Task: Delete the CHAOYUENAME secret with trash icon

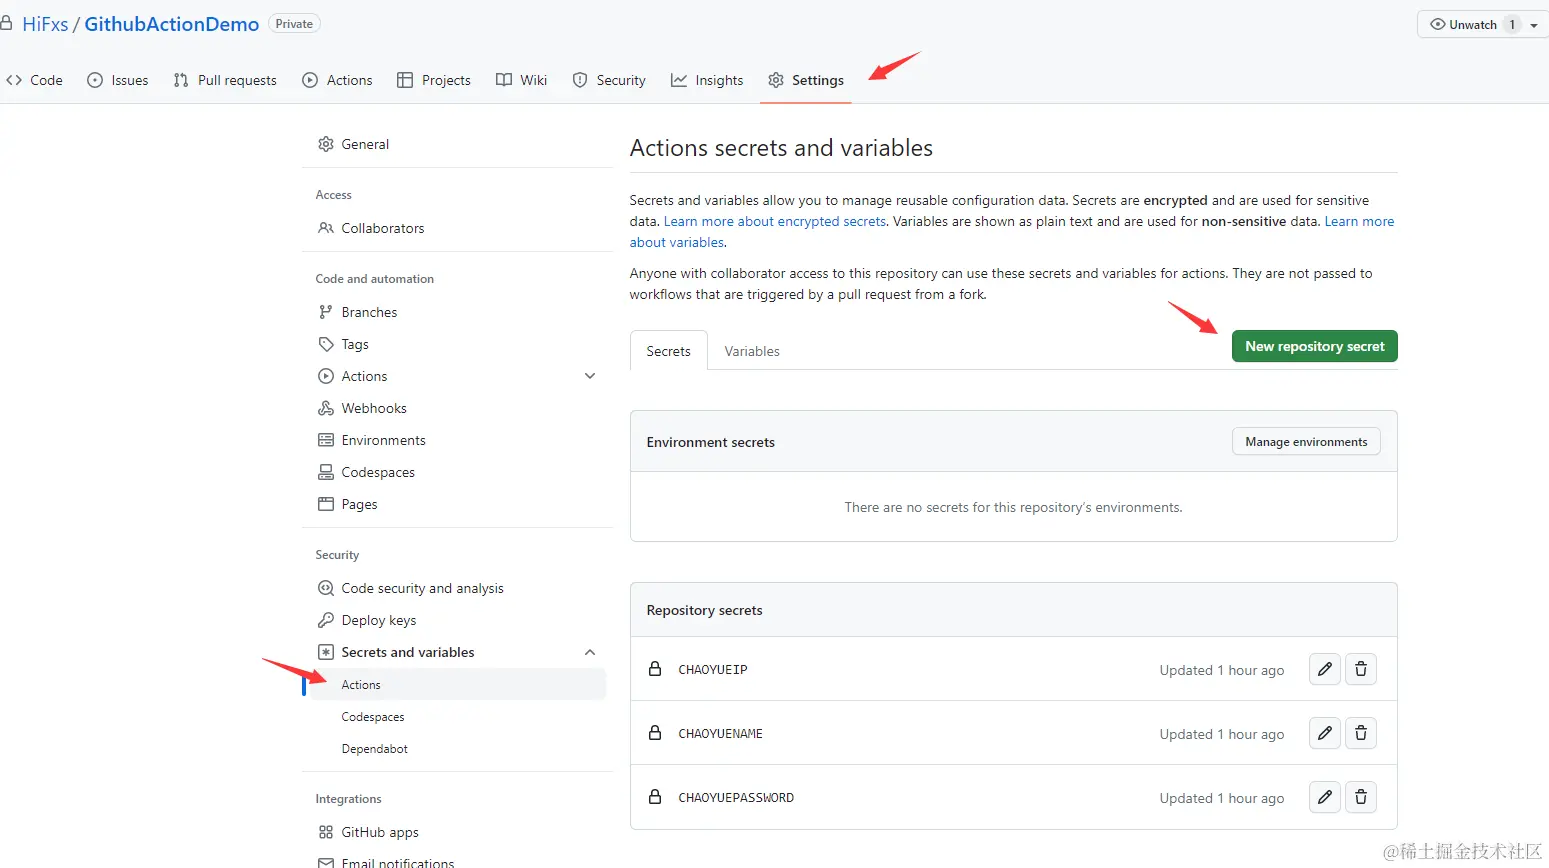Action: 1361,733
